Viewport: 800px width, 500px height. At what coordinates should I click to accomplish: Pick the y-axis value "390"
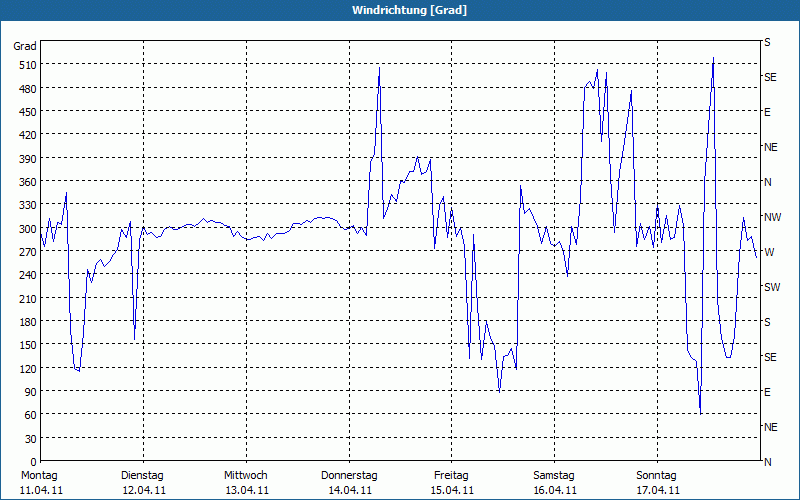pyautogui.click(x=28, y=159)
